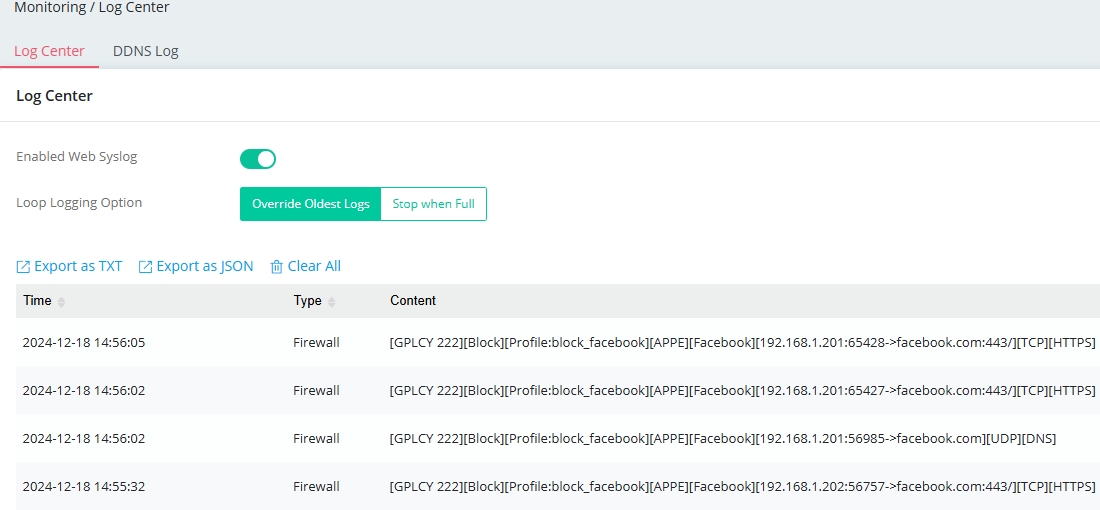Click the Clear All trash icon
The width and height of the screenshot is (1100, 510).
(277, 267)
